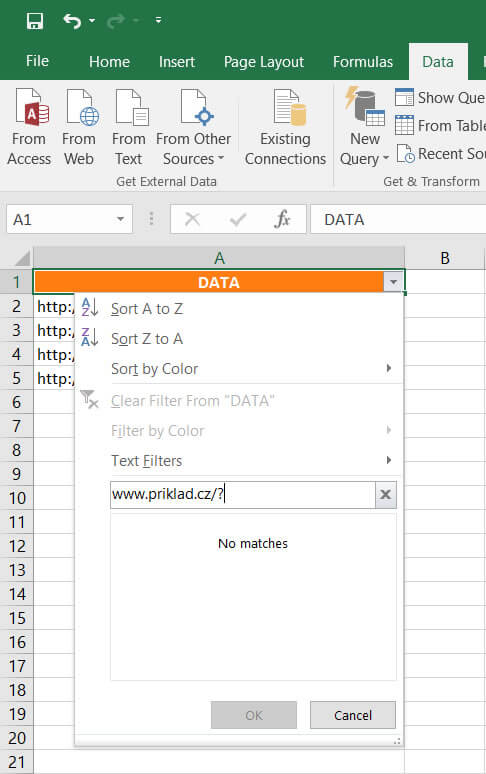Click Recent Sources icon
The width and height of the screenshot is (486, 774).
(x=405, y=154)
